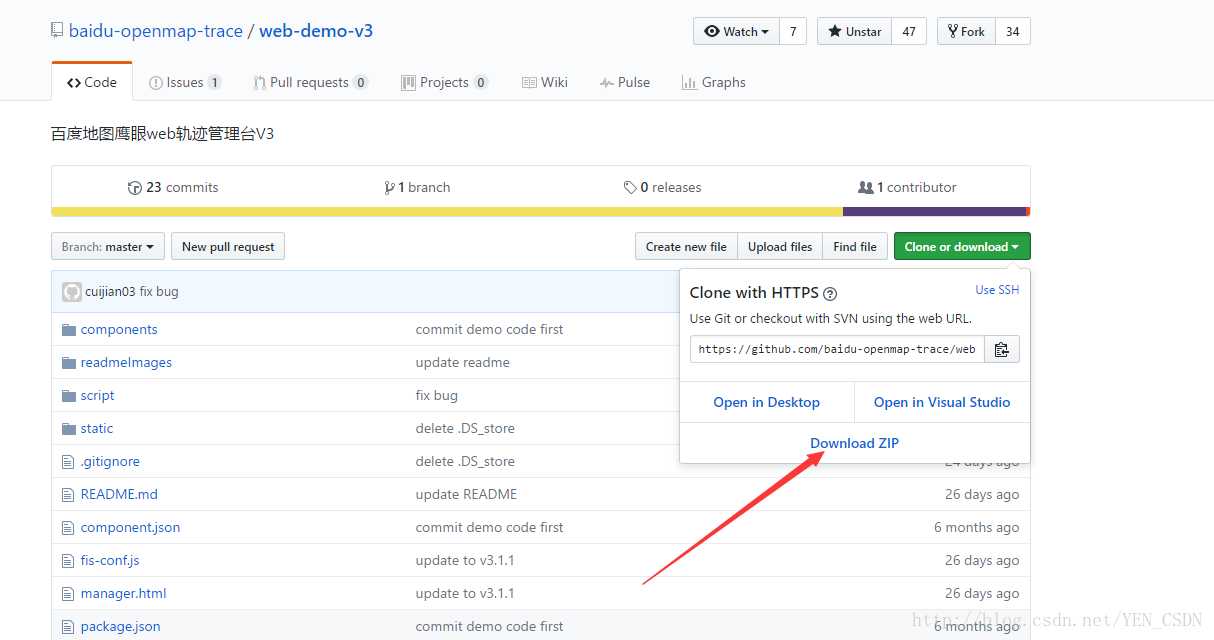Click the people icon beside 1 contributor
The image size is (1214, 640).
[866, 188]
